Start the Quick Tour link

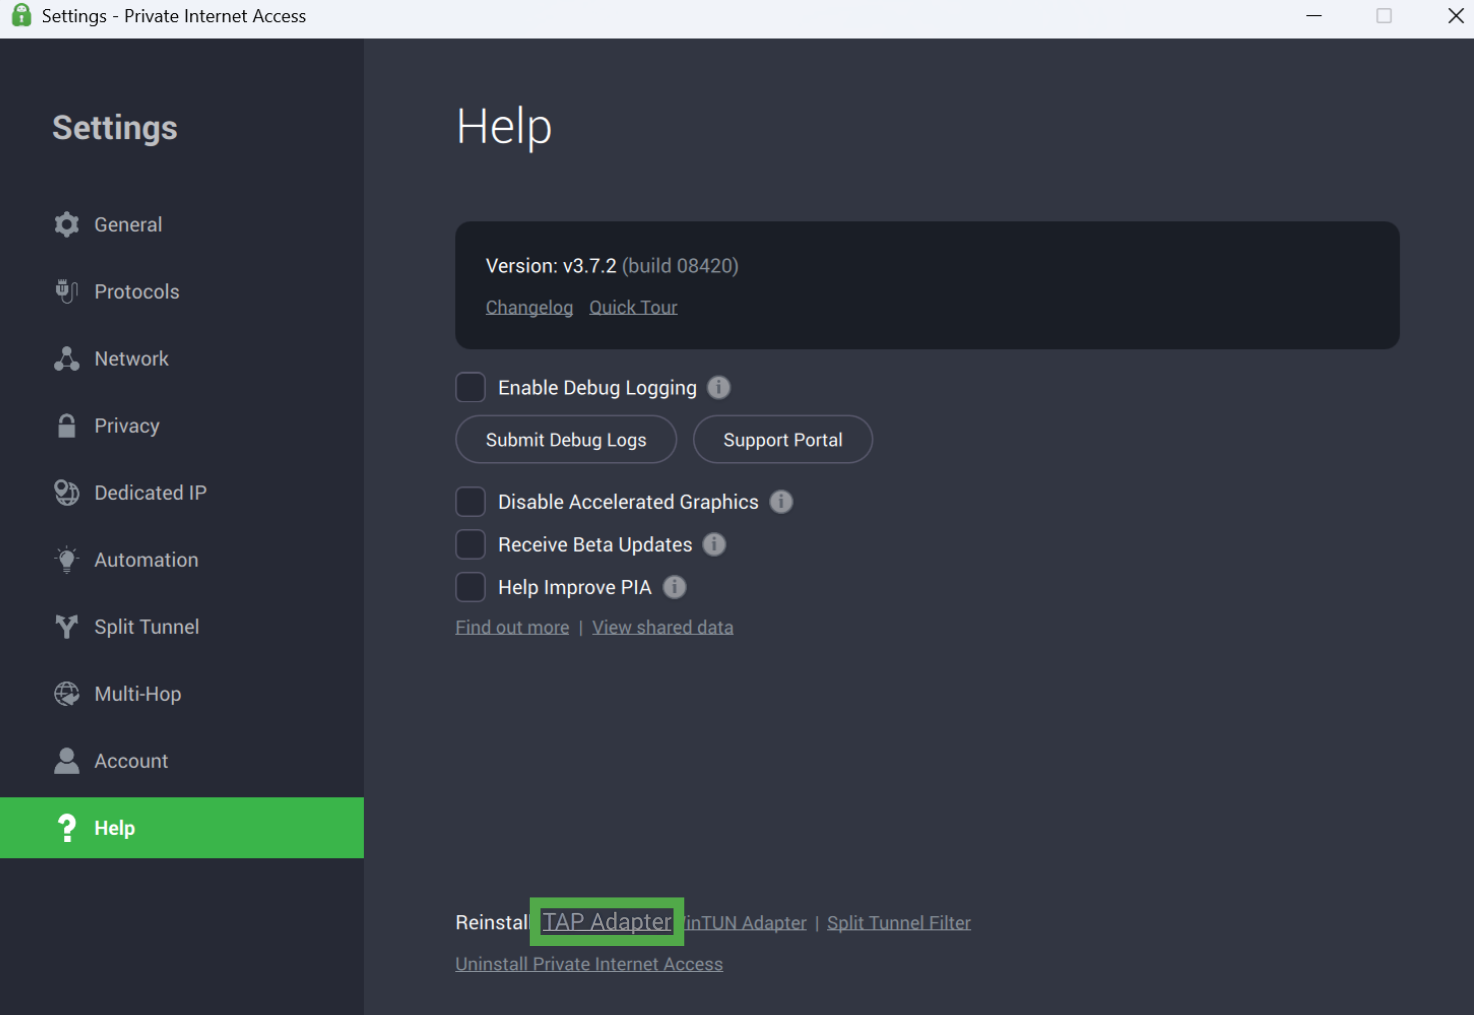coord(633,307)
